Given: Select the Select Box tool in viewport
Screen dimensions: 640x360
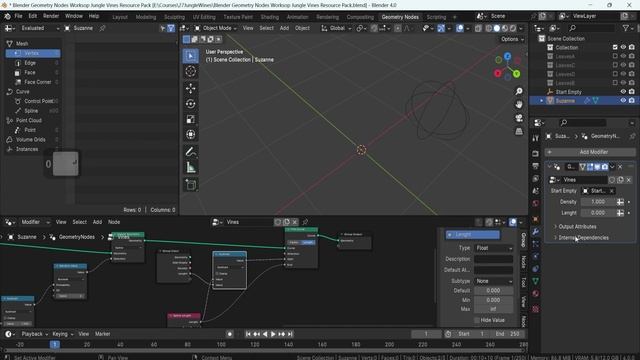Looking at the screenshot, I should (190, 56).
